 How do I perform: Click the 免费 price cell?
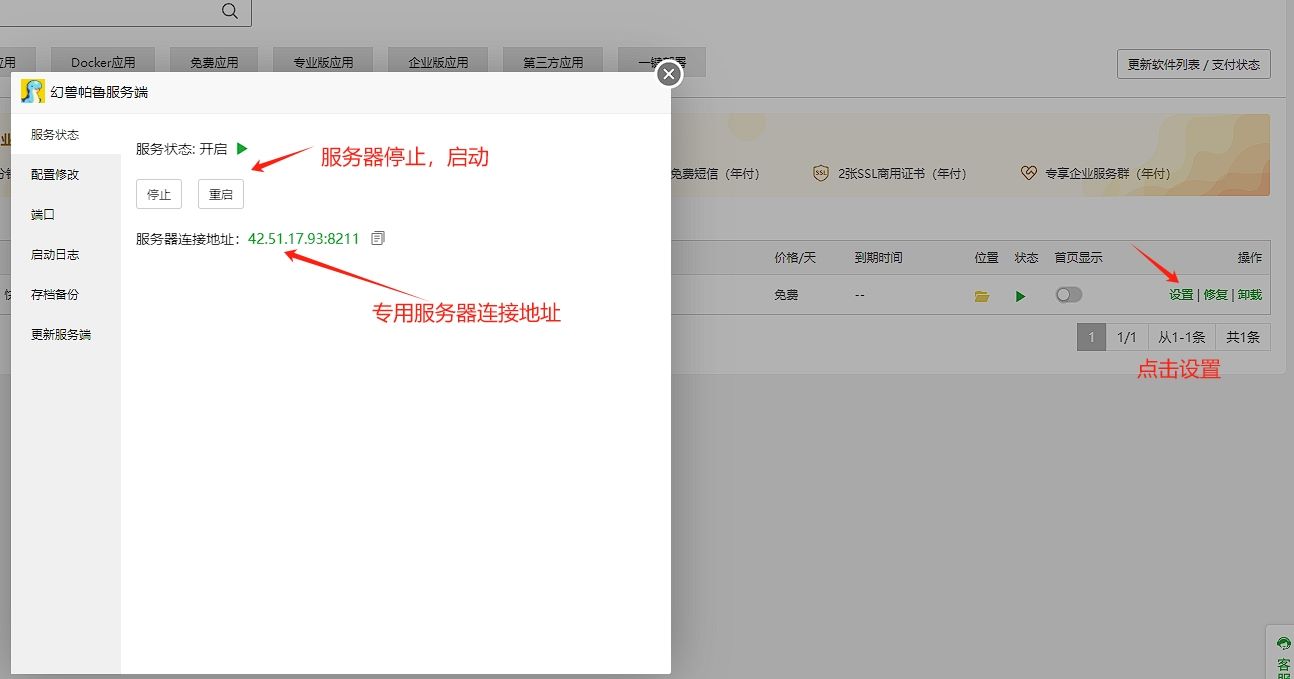pyautogui.click(x=786, y=296)
